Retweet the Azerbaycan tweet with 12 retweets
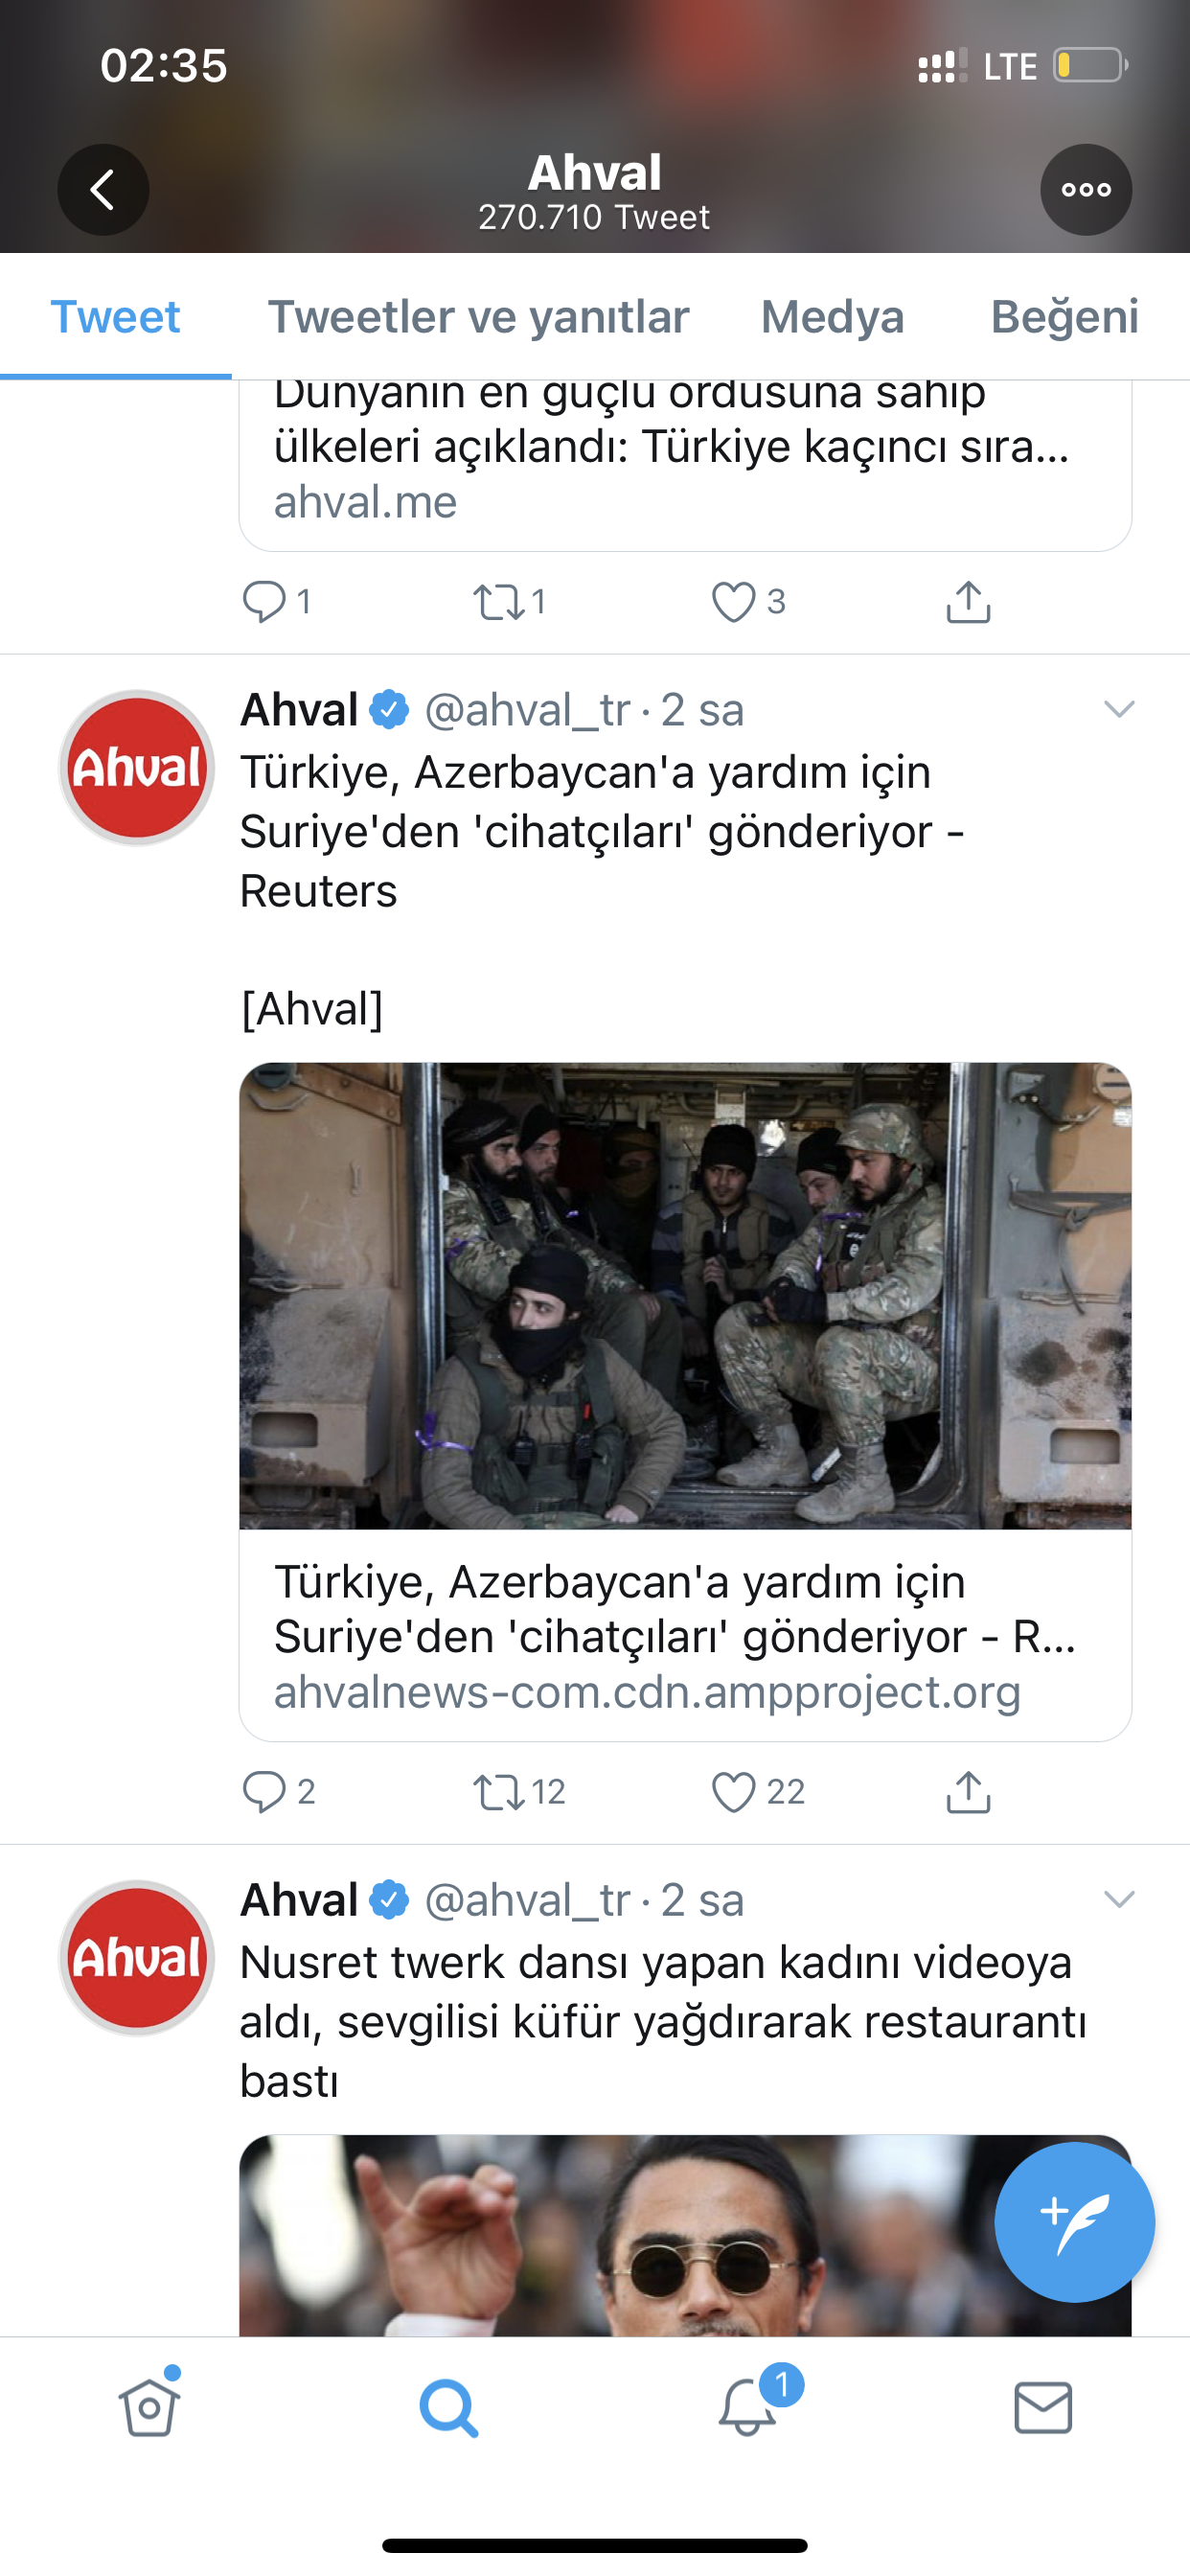Image resolution: width=1190 pixels, height=2576 pixels. pos(519,1791)
